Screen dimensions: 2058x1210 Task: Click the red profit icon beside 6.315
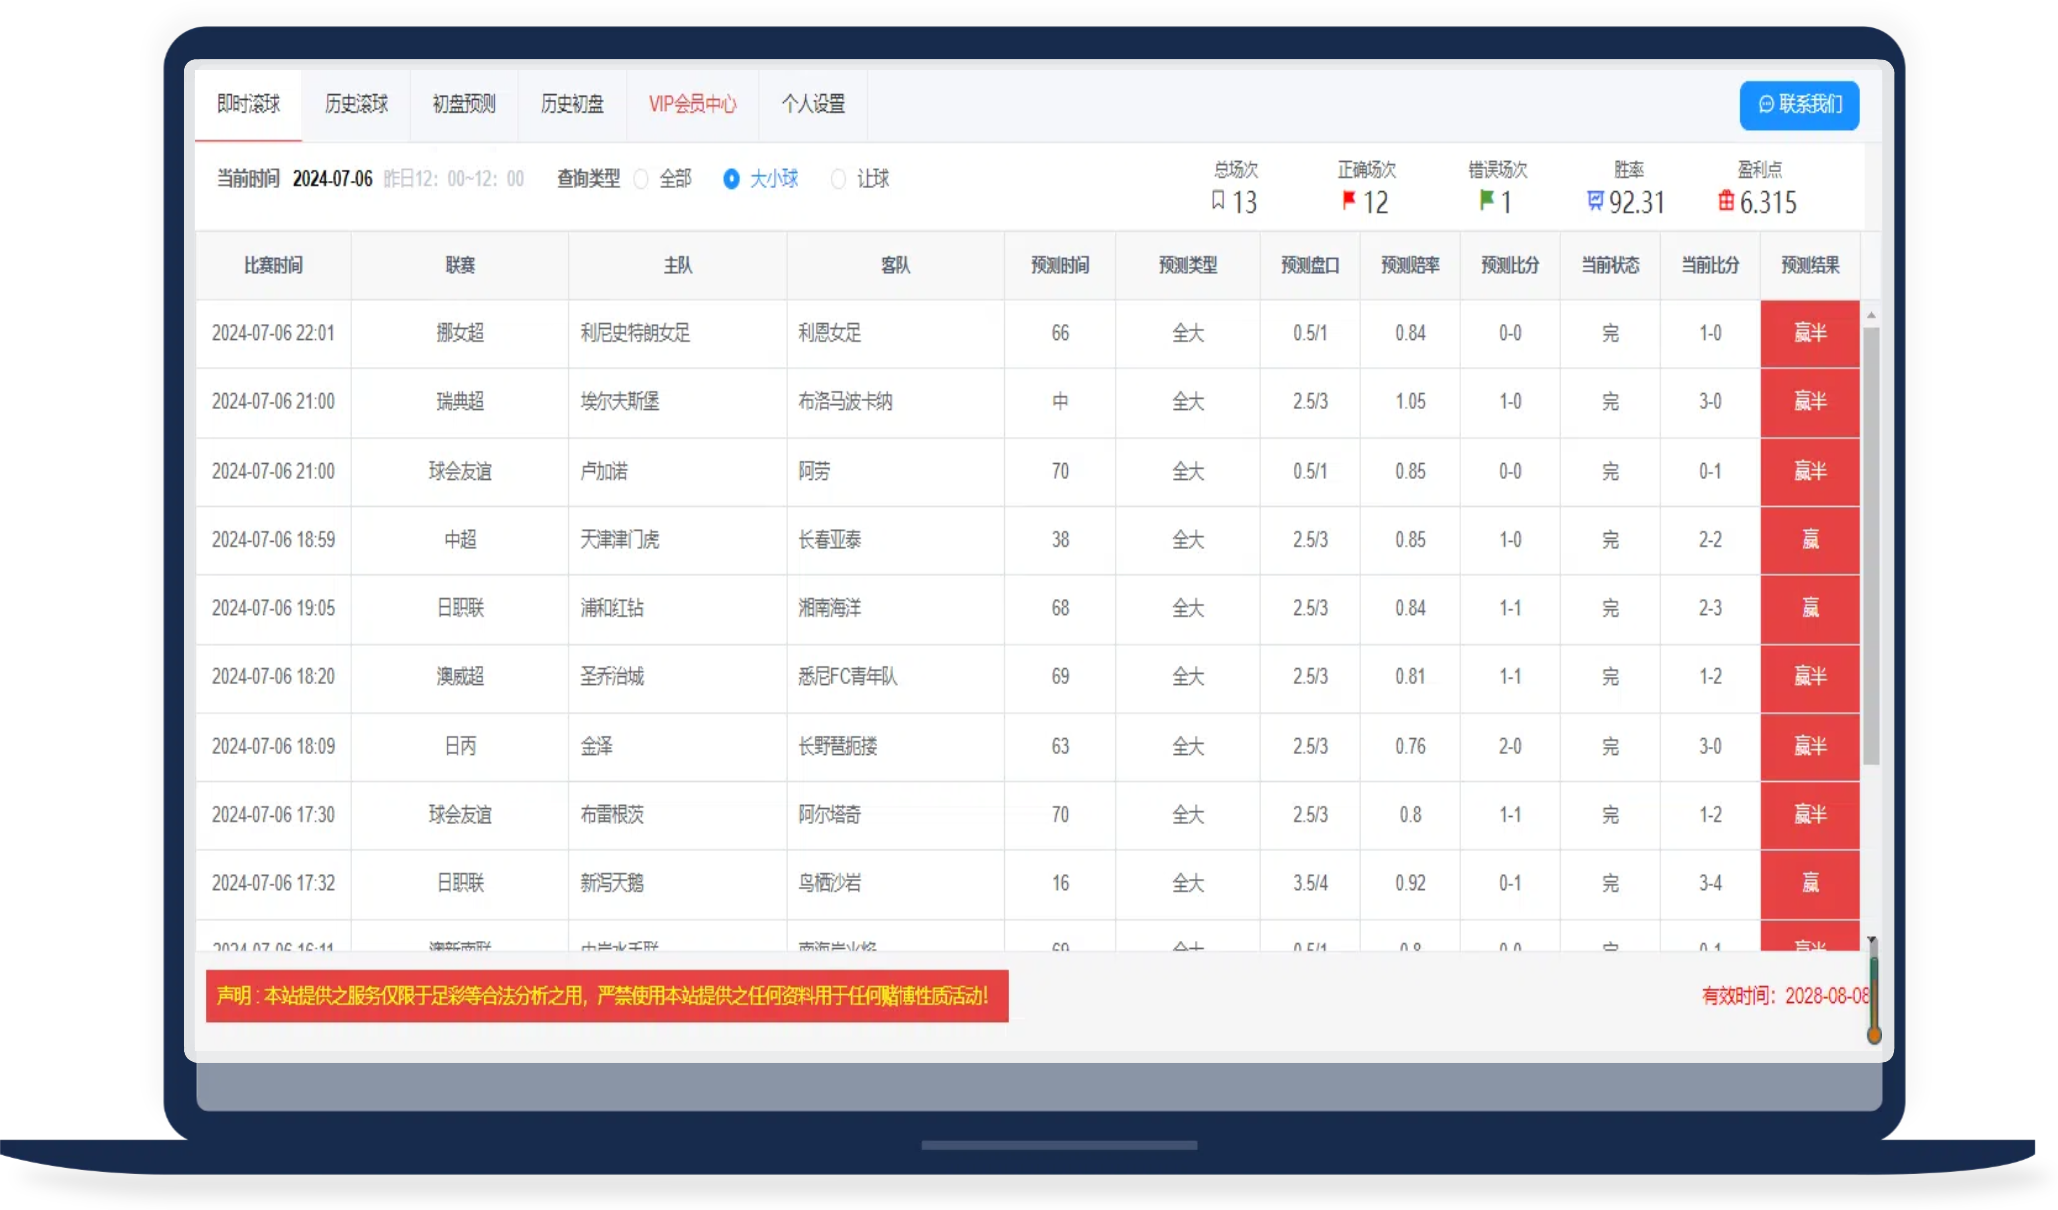tap(1726, 201)
